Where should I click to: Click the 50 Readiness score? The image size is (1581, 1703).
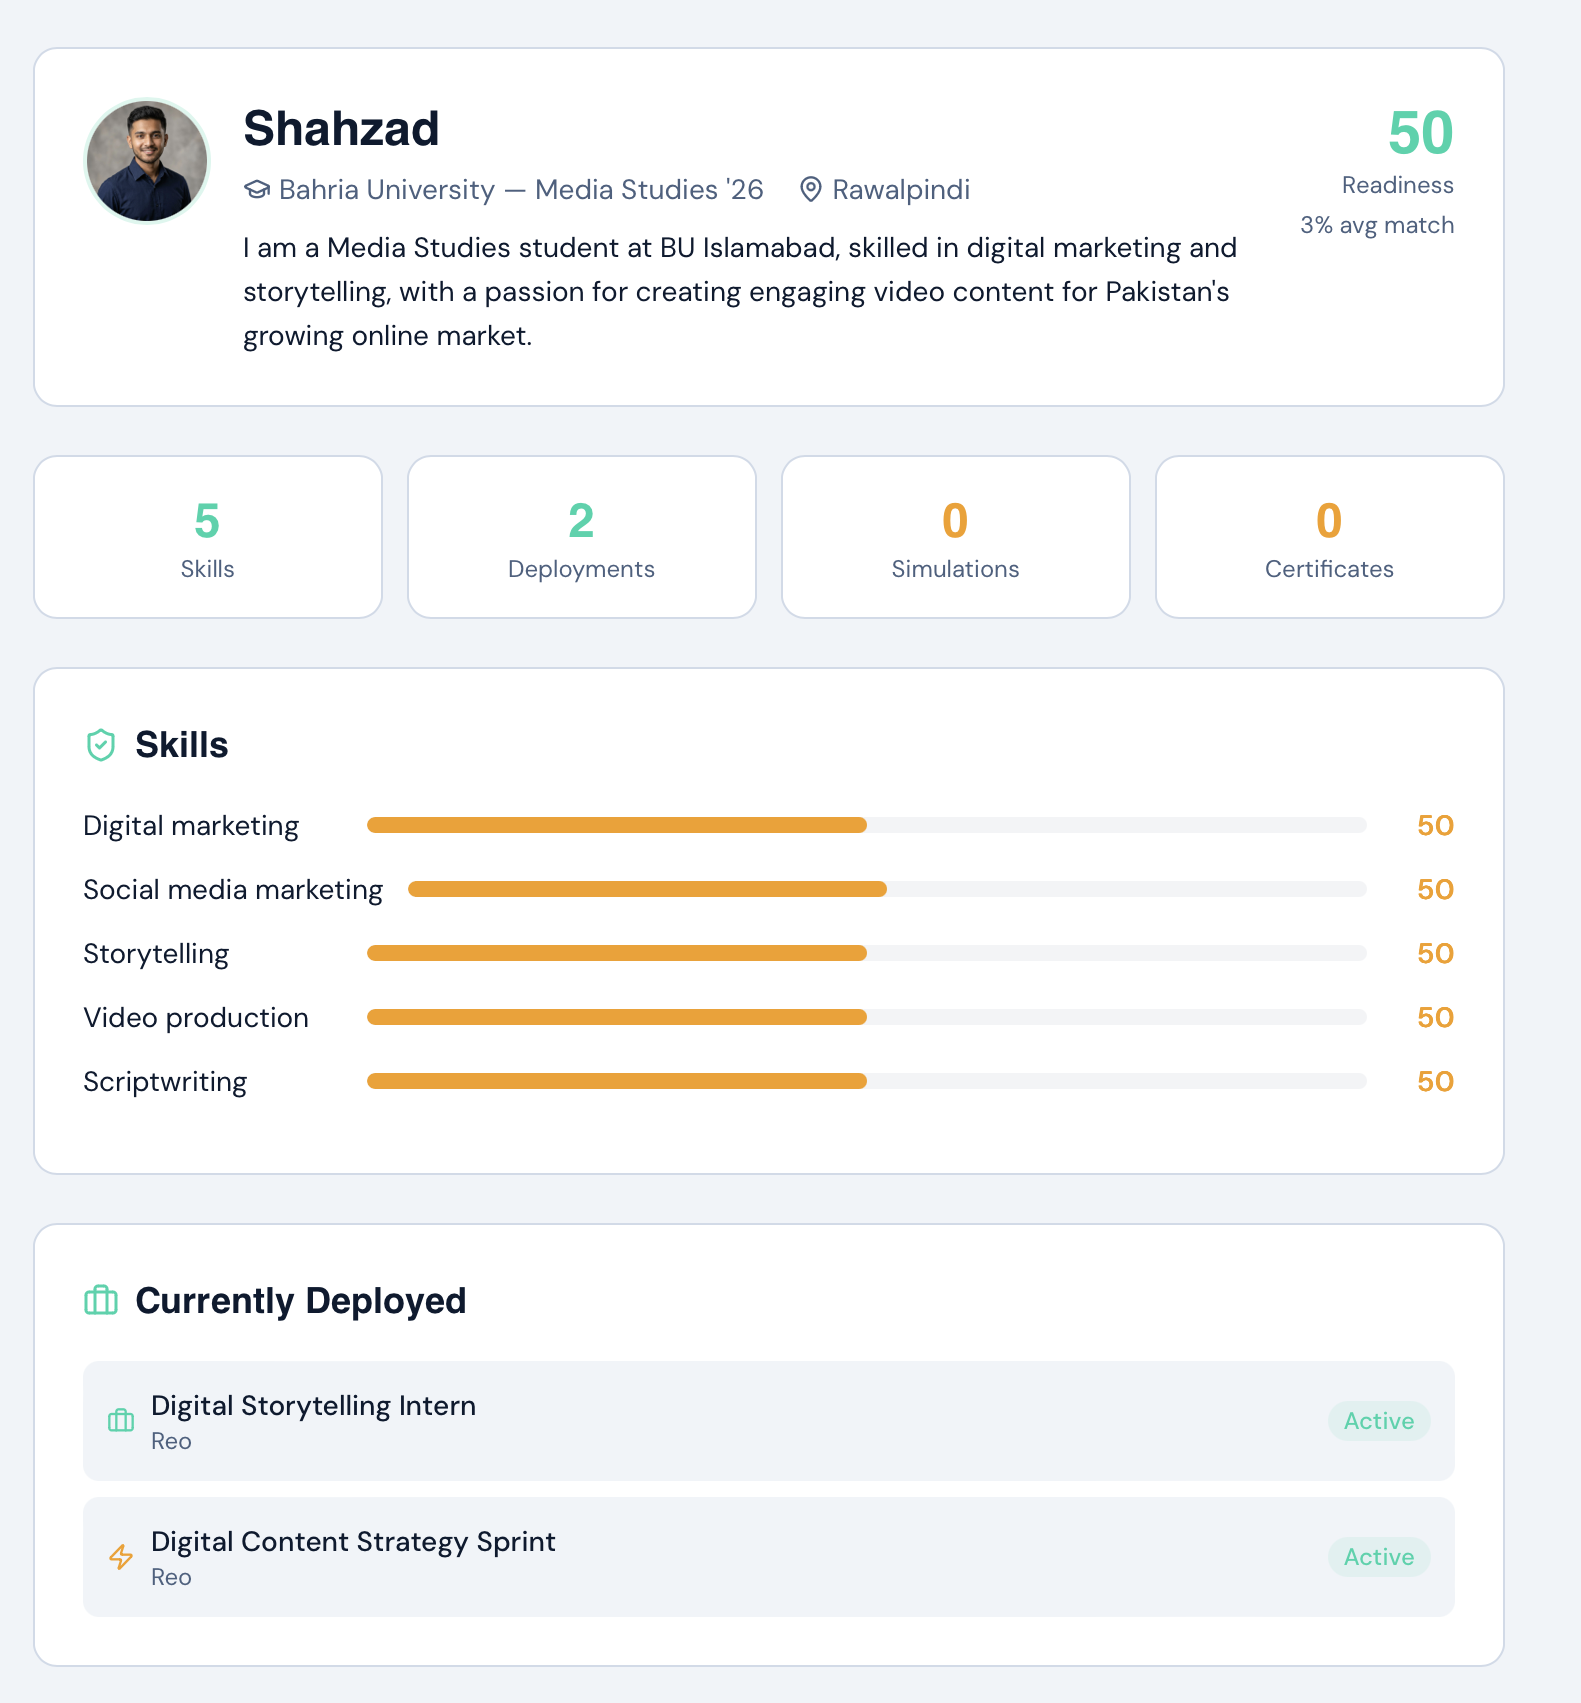tap(1420, 133)
